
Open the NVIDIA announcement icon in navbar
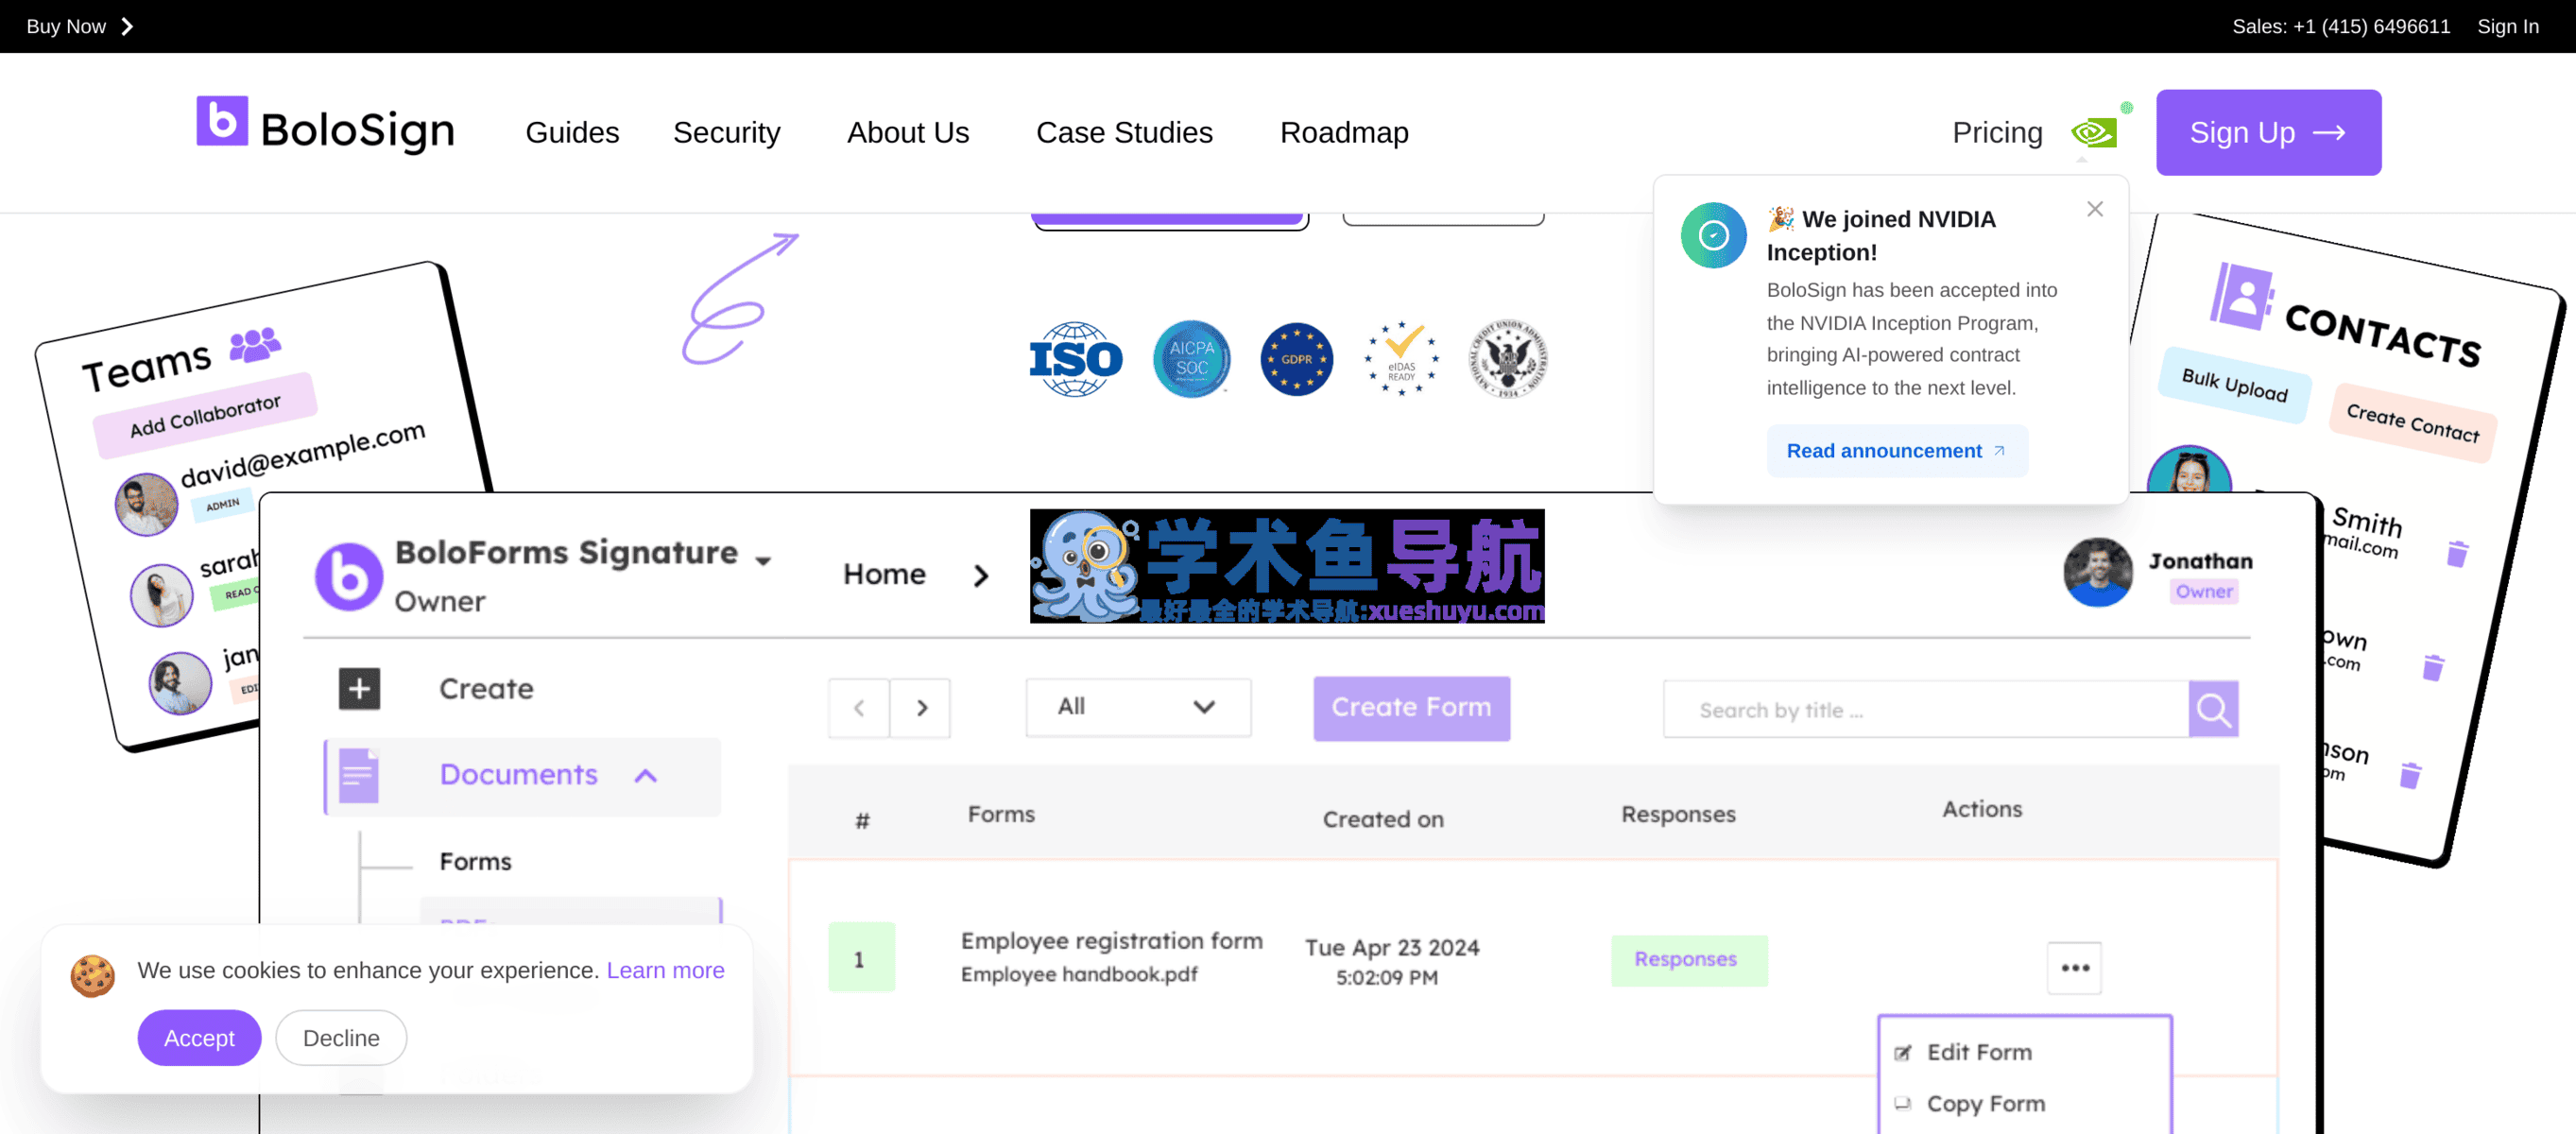click(2094, 132)
